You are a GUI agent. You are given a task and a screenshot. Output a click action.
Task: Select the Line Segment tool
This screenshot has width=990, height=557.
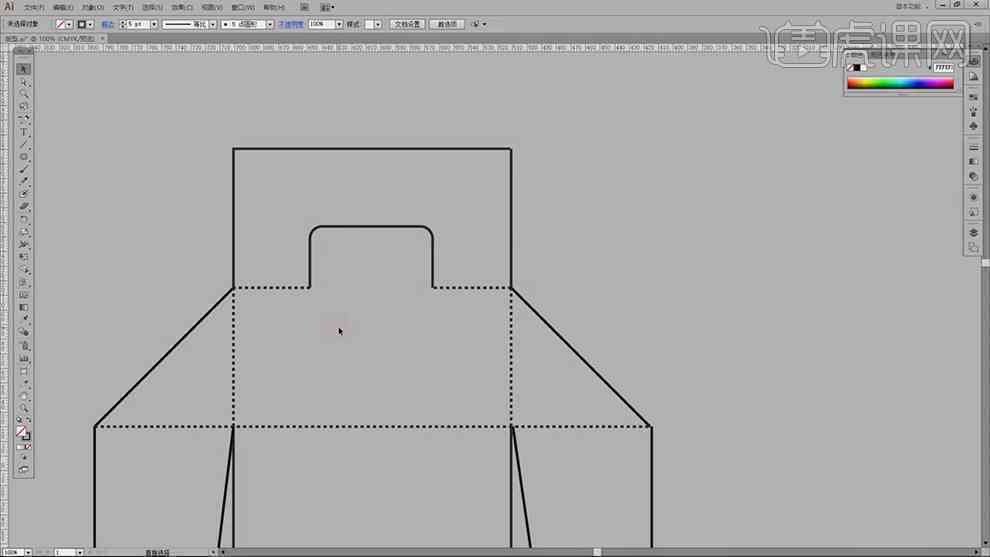click(x=24, y=145)
